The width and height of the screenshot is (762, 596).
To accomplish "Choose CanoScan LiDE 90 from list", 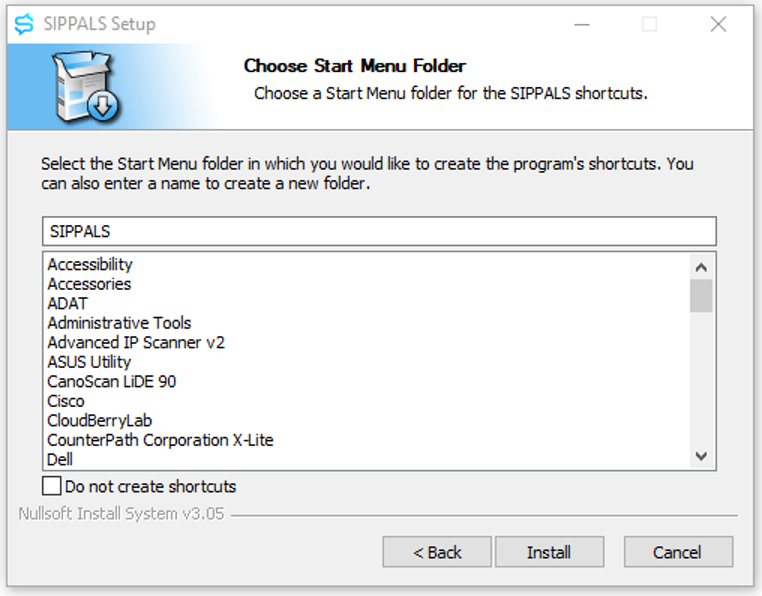I will coord(111,381).
